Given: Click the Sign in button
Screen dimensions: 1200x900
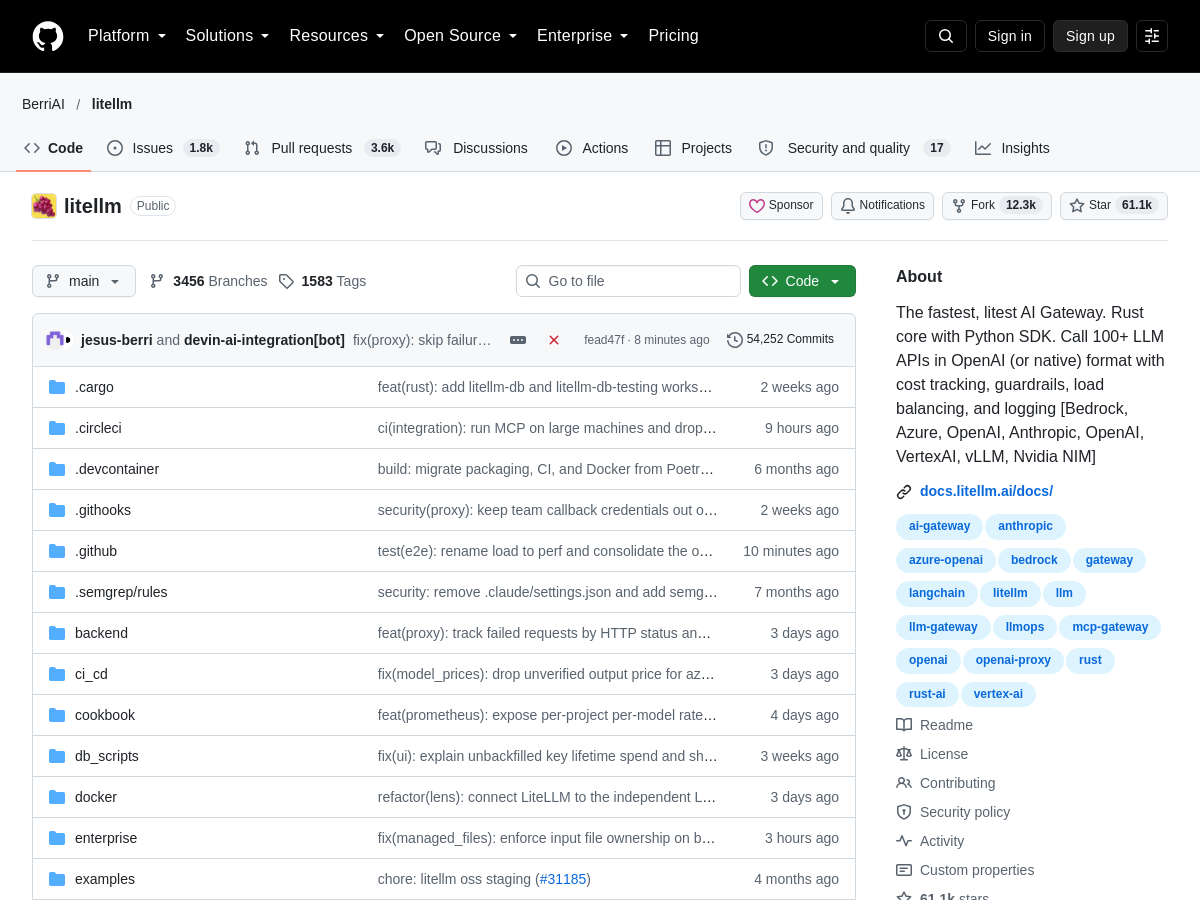Looking at the screenshot, I should coord(1010,36).
